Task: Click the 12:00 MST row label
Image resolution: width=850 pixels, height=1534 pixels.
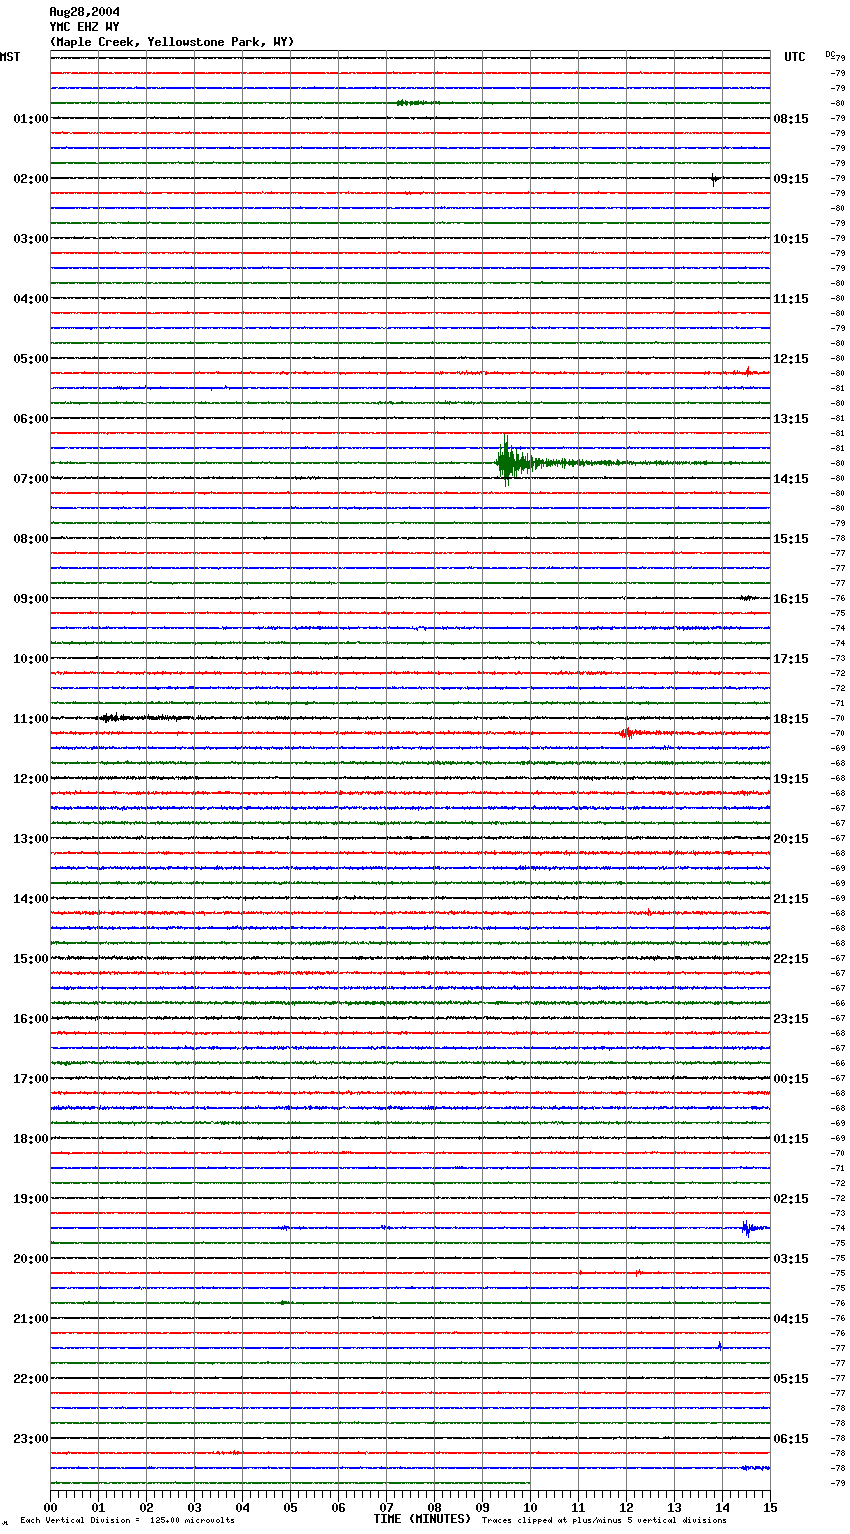Action: click(x=30, y=779)
